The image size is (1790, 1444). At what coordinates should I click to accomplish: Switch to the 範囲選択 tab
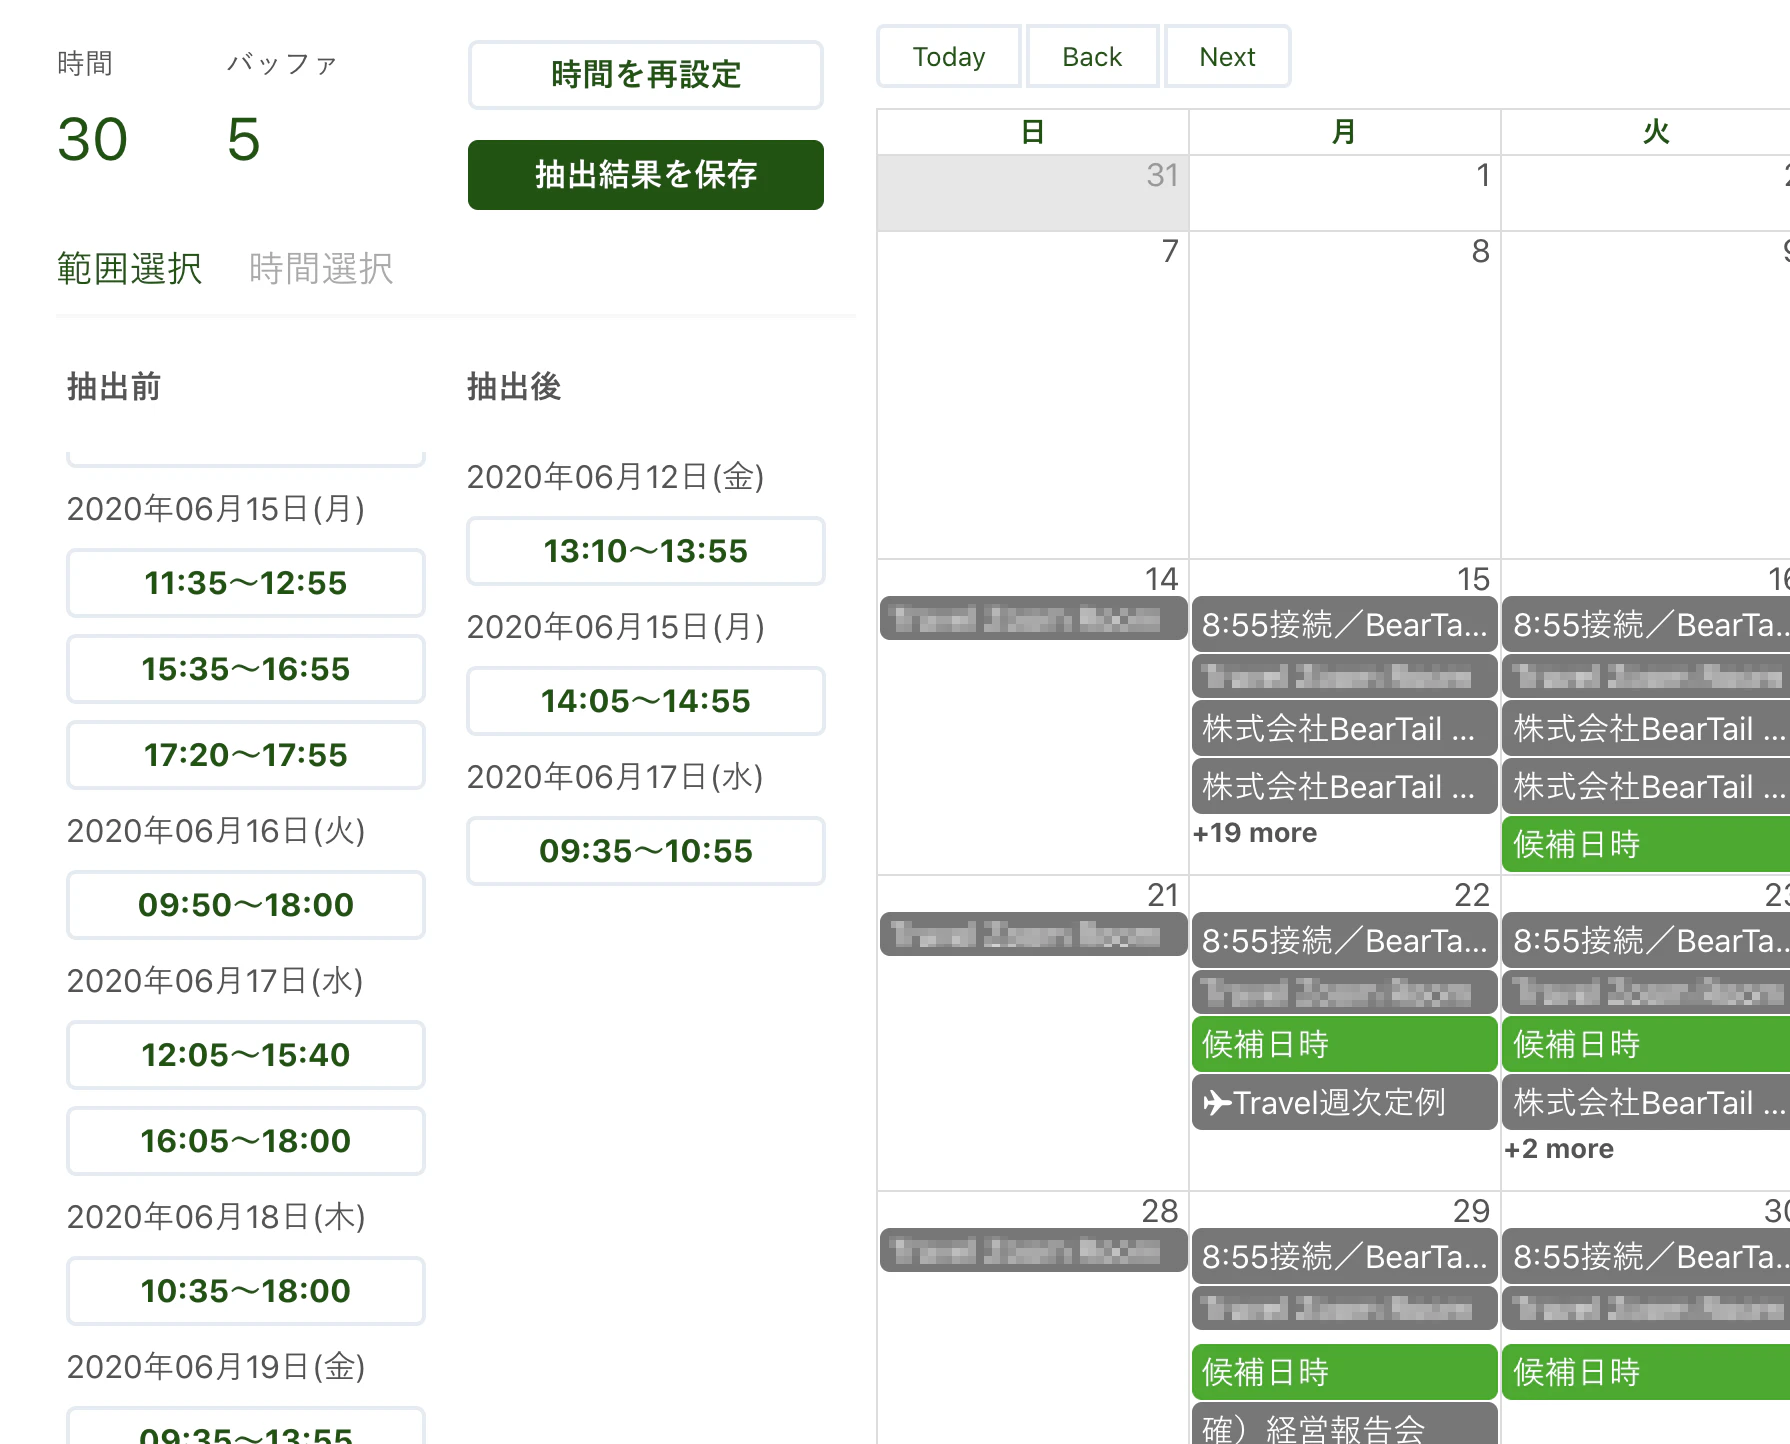[129, 269]
